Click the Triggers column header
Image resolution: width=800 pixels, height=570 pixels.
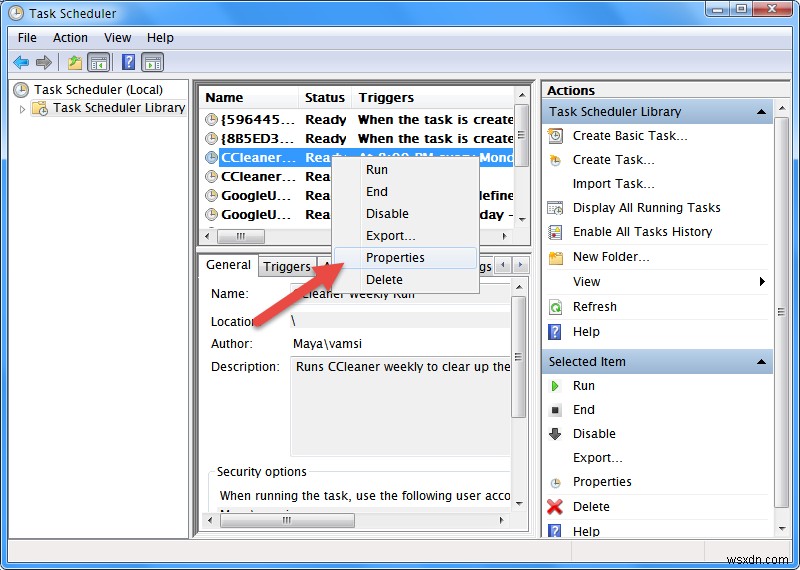pyautogui.click(x=433, y=97)
